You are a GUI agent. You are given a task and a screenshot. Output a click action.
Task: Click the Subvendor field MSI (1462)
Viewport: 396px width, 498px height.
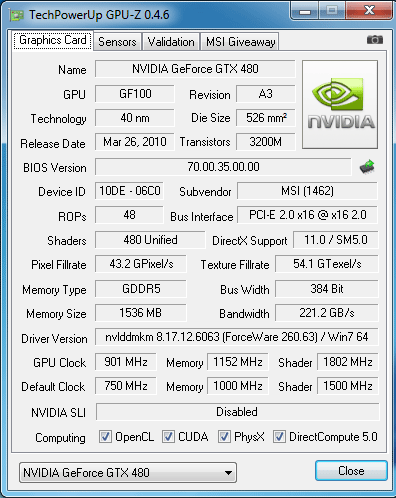coord(307,191)
